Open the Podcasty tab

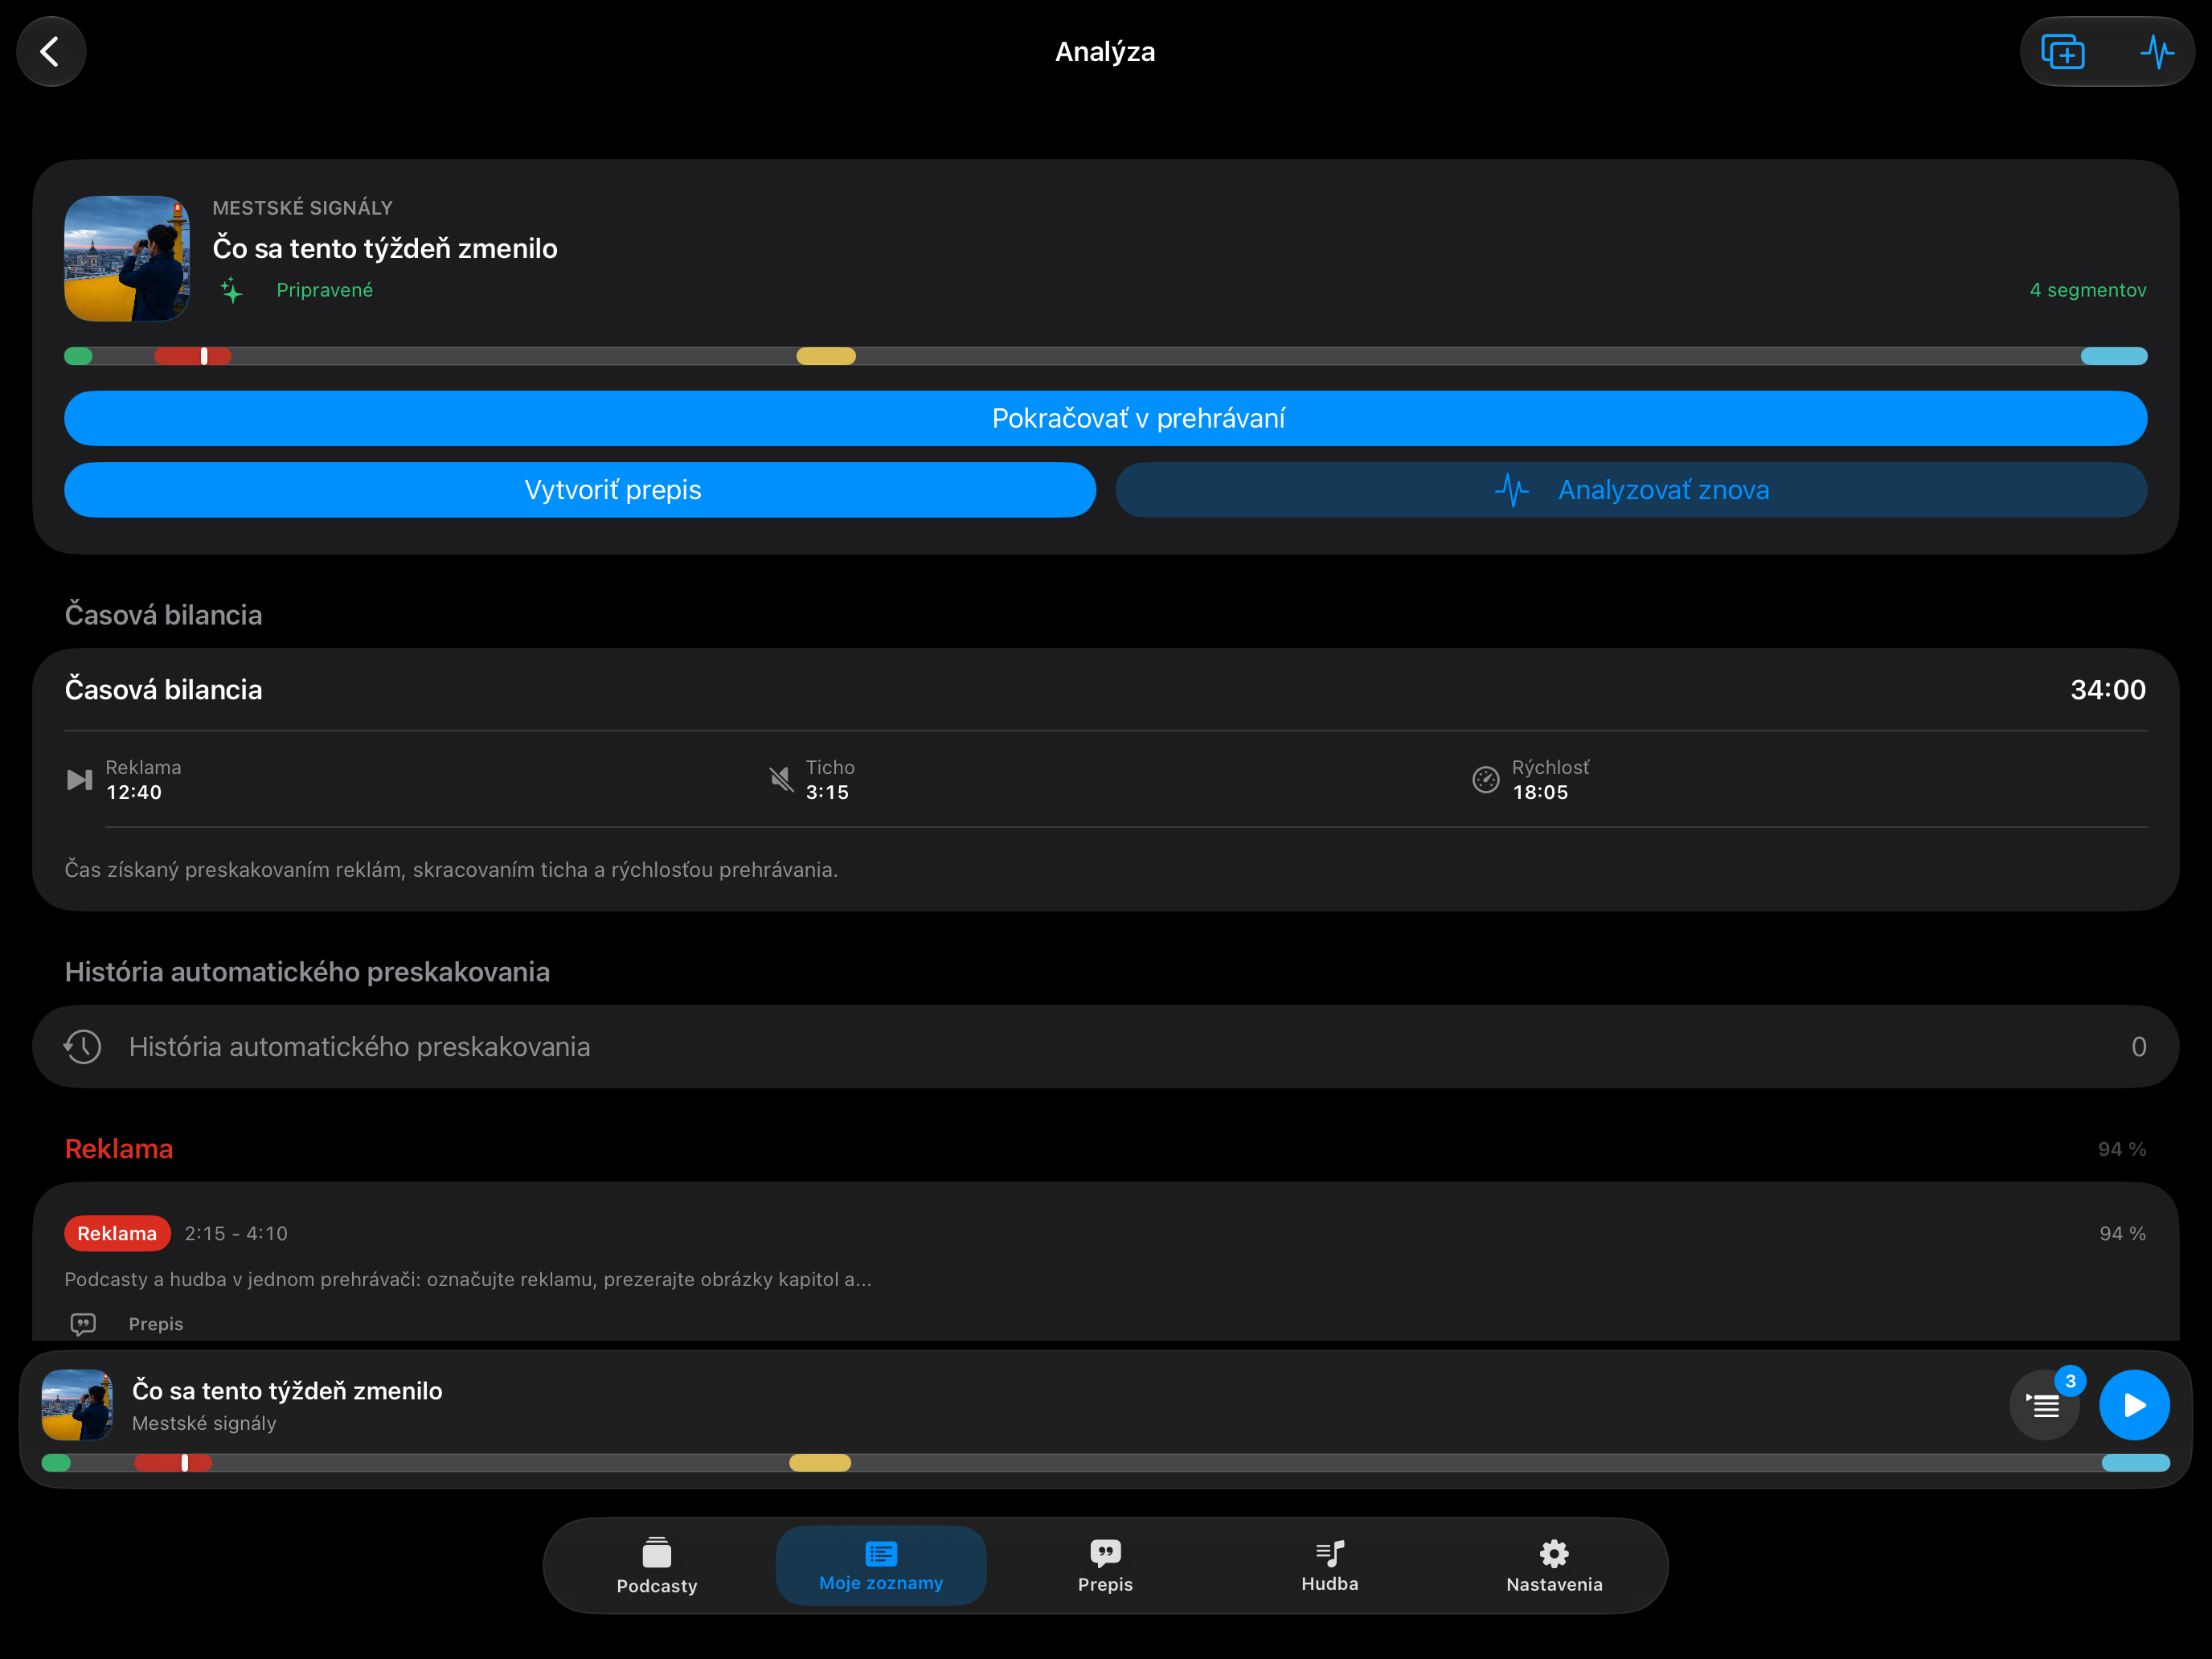(x=657, y=1566)
